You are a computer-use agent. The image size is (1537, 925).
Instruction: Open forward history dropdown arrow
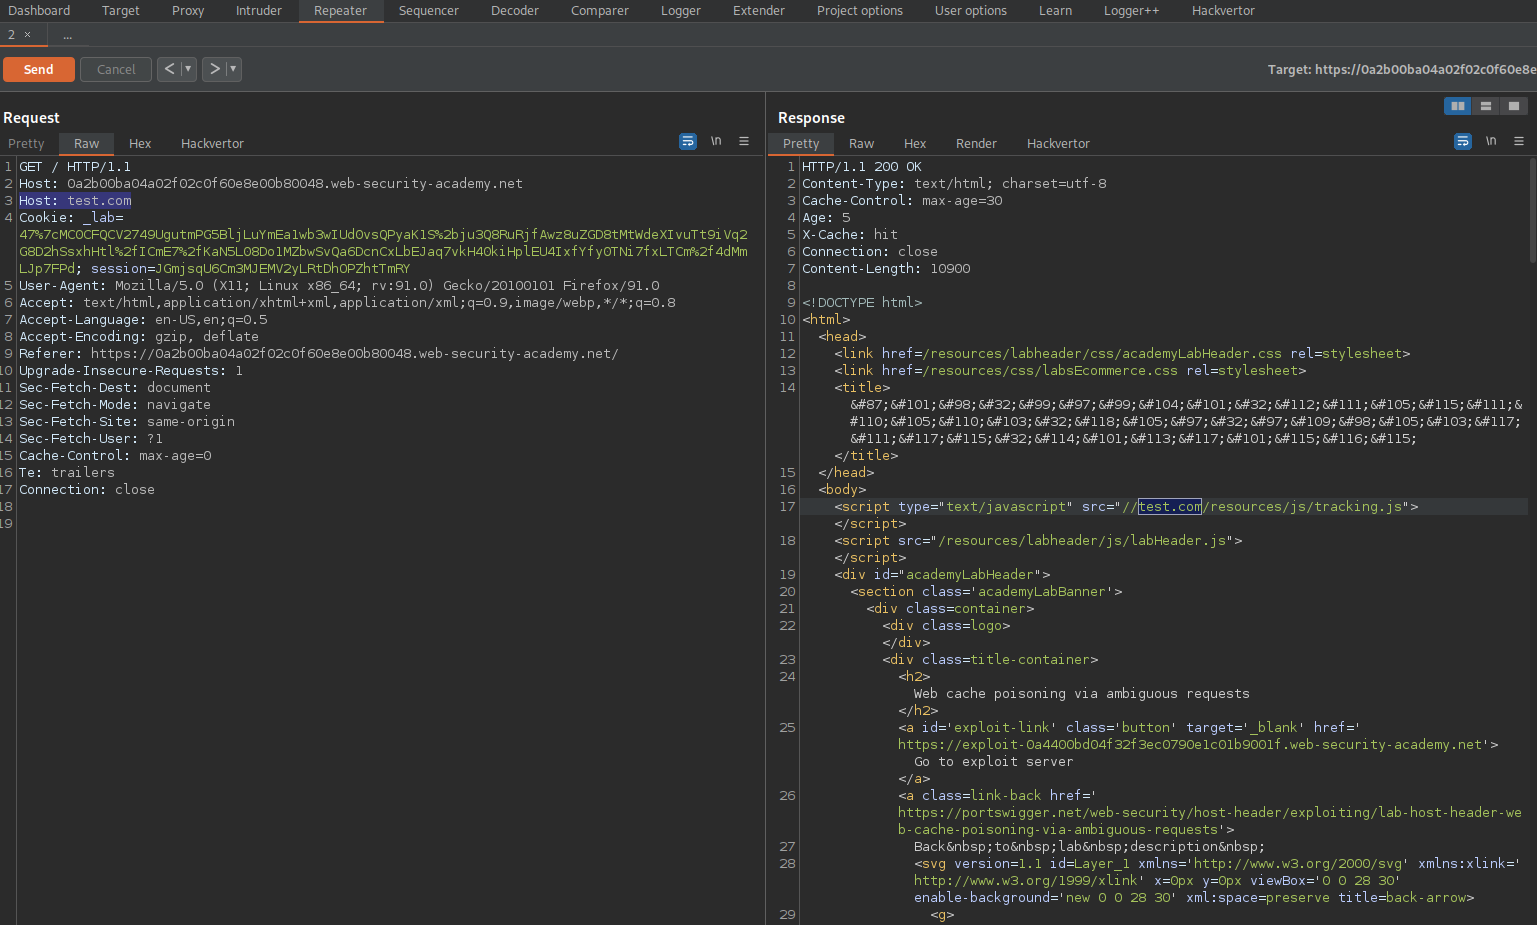pos(233,69)
